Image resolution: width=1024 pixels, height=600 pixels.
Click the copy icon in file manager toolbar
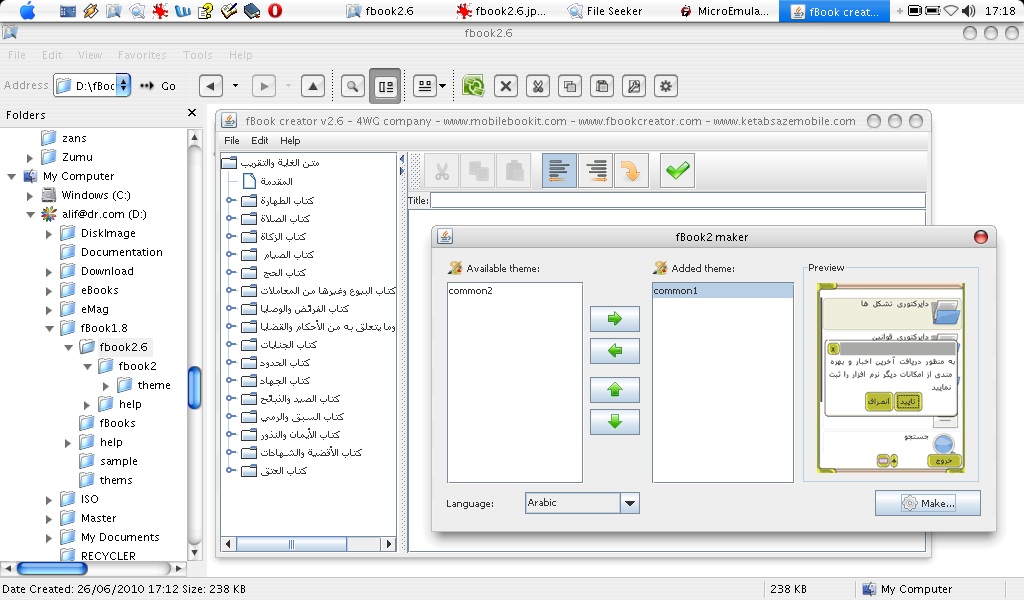pos(569,86)
